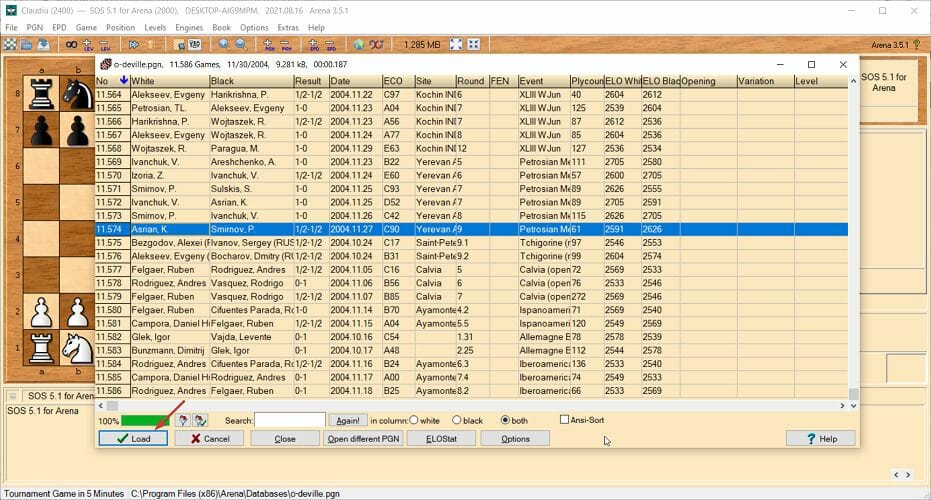Click the double-arrow fast forward icon
This screenshot has width=931, height=500.
tap(134, 45)
